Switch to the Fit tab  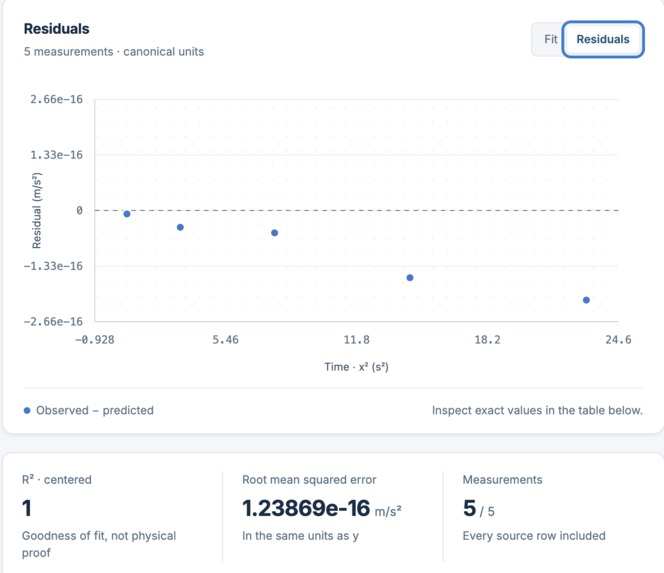[550, 39]
